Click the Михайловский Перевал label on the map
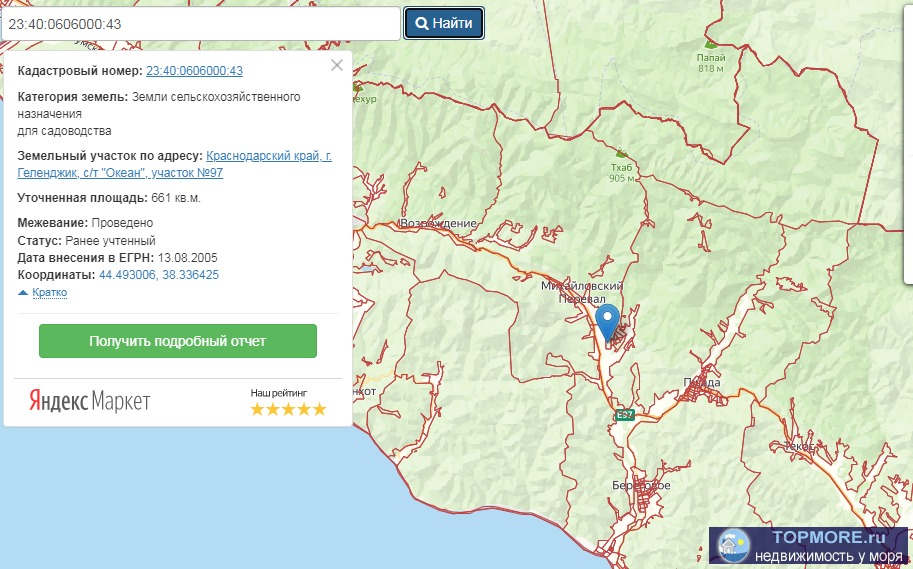Image resolution: width=913 pixels, height=569 pixels. coord(582,292)
